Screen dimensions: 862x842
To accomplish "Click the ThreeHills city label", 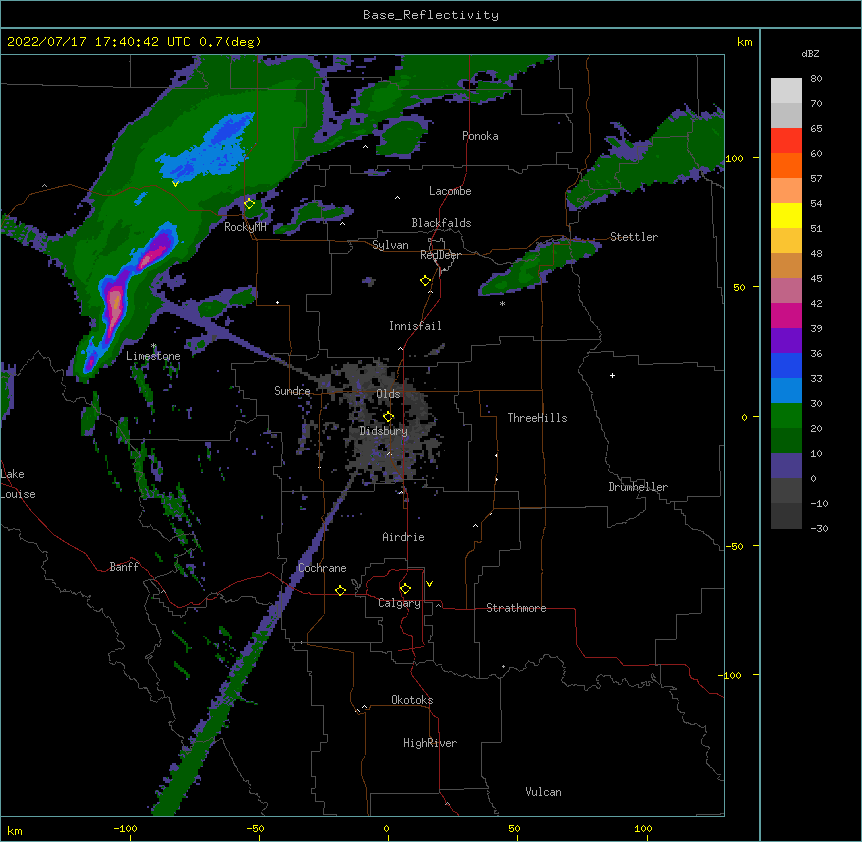I will (537, 418).
